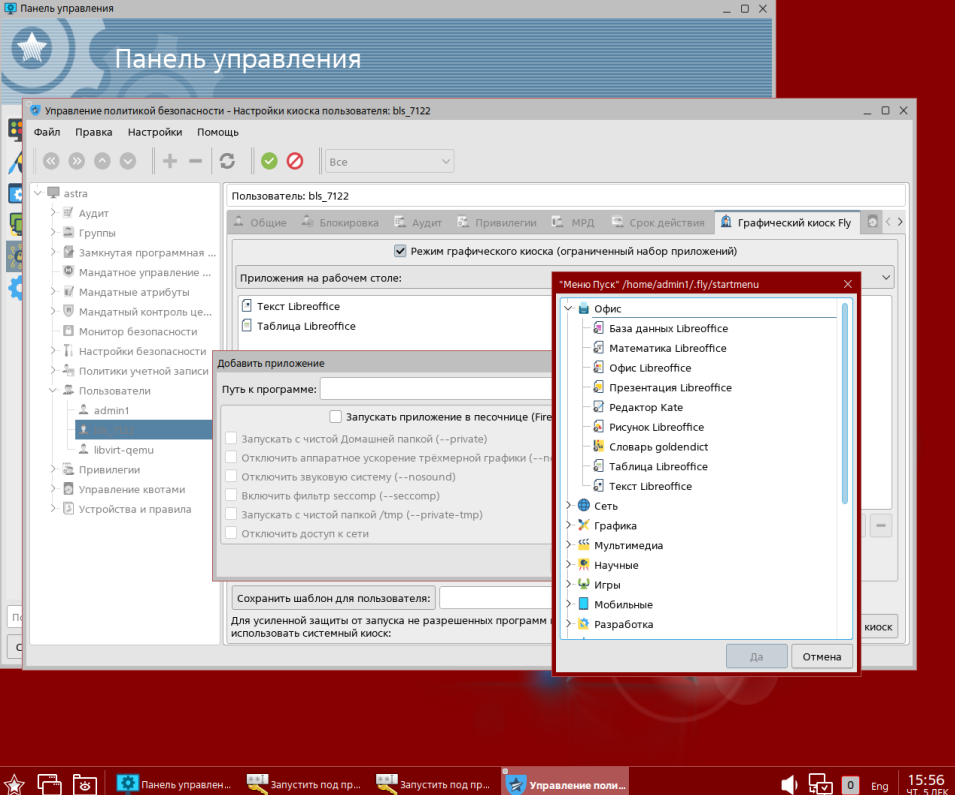Screen dimensions: 955x795
Task: Toggle Включить фильтр seccomp checkbox
Action: [x=231, y=495]
